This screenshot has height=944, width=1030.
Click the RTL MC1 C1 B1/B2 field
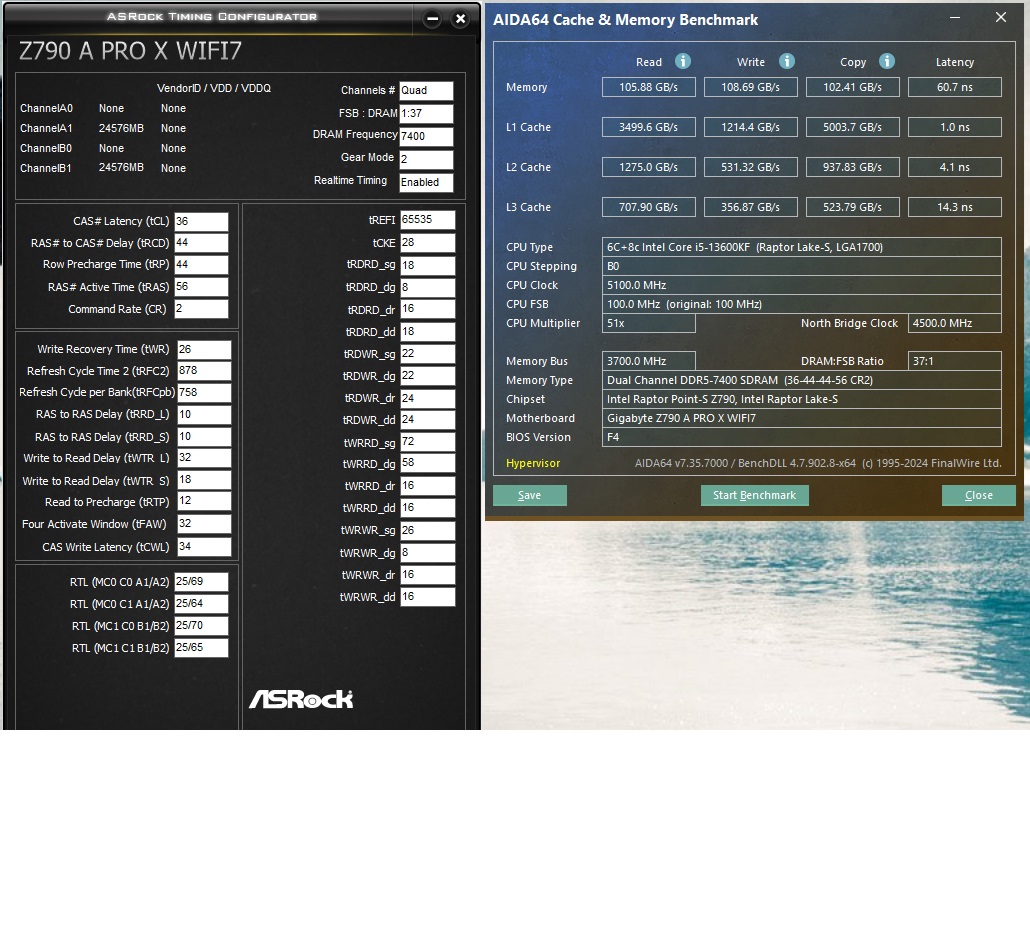[201, 648]
